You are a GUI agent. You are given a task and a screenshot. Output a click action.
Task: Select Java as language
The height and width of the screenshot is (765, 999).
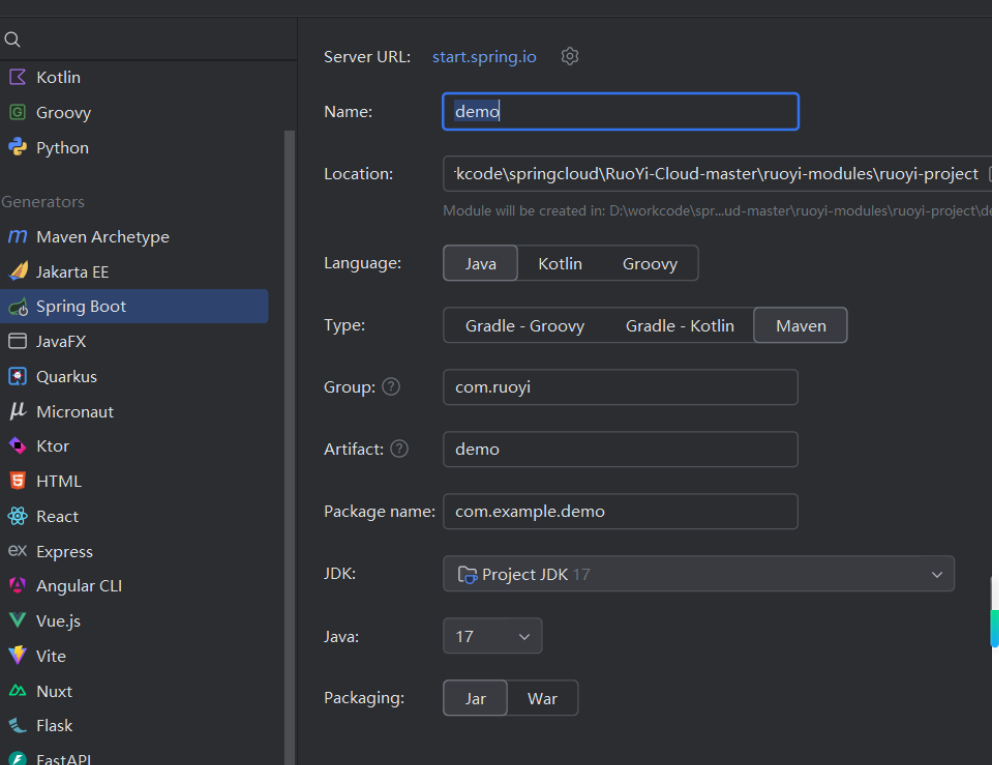[480, 263]
